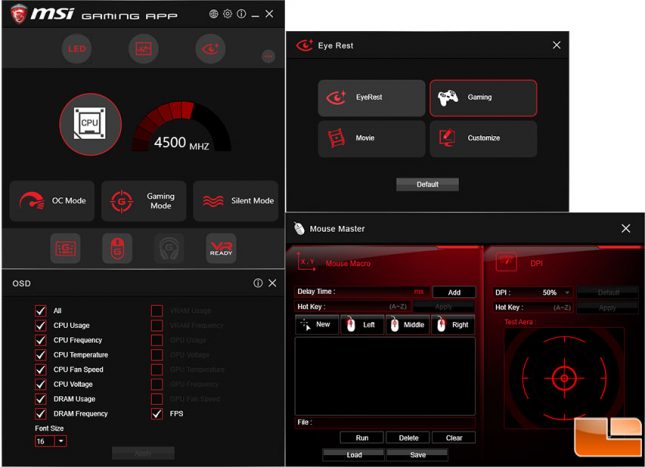Select the EyeRest mode tile

(x=371, y=98)
